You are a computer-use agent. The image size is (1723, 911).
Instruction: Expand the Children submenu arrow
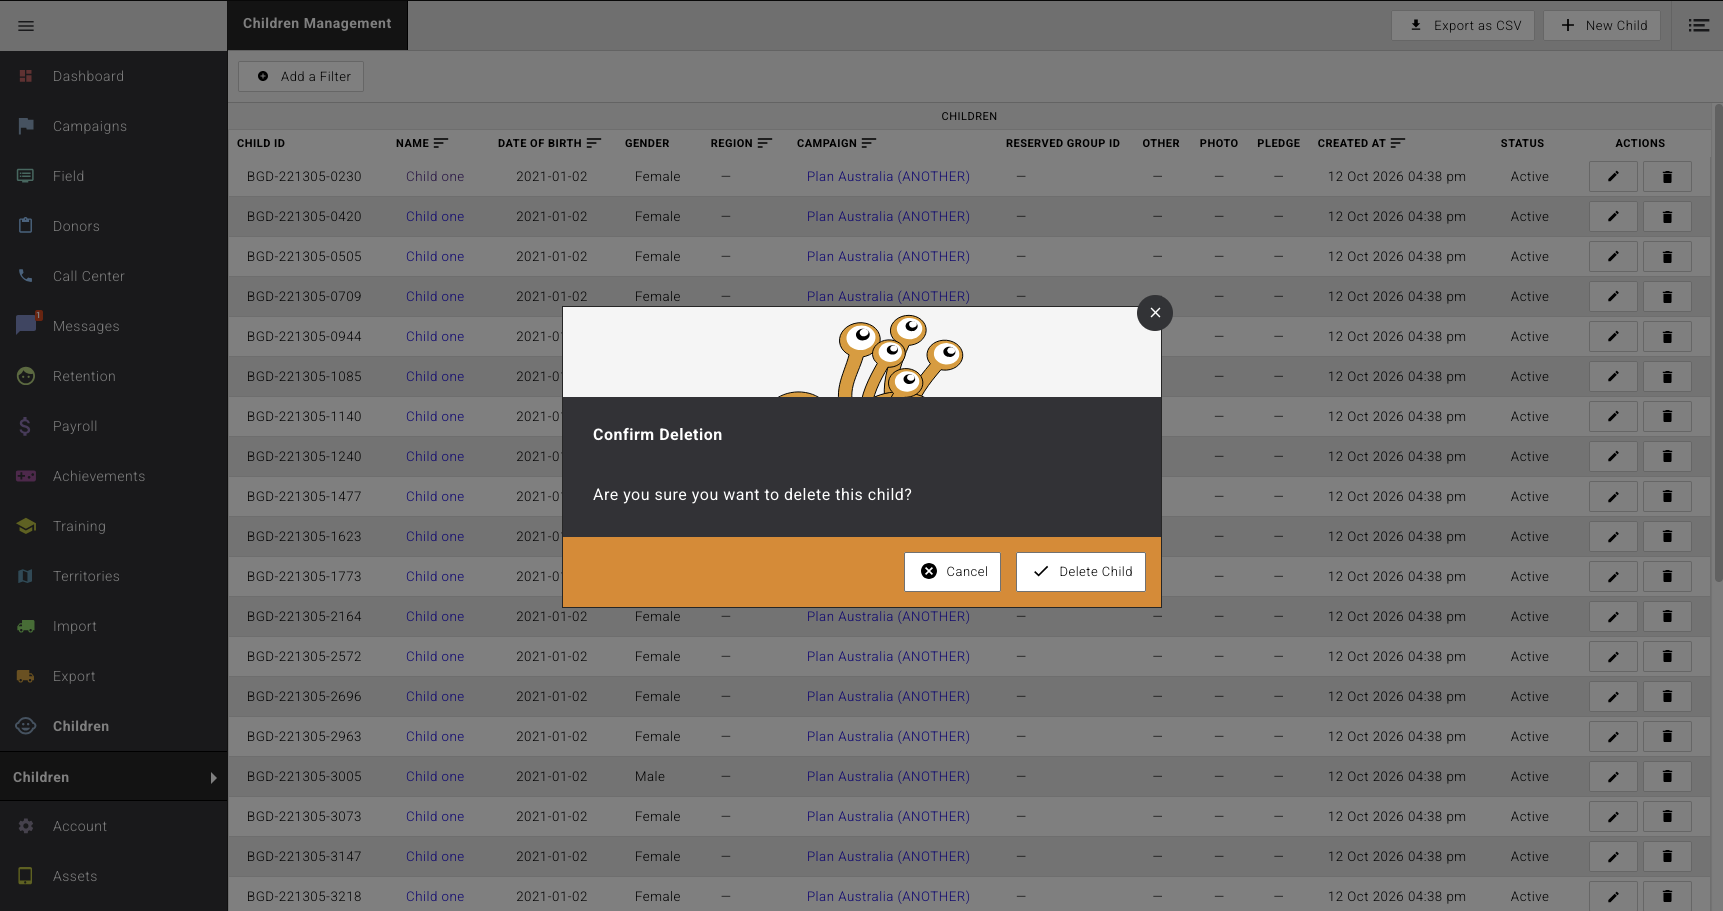pyautogui.click(x=213, y=778)
